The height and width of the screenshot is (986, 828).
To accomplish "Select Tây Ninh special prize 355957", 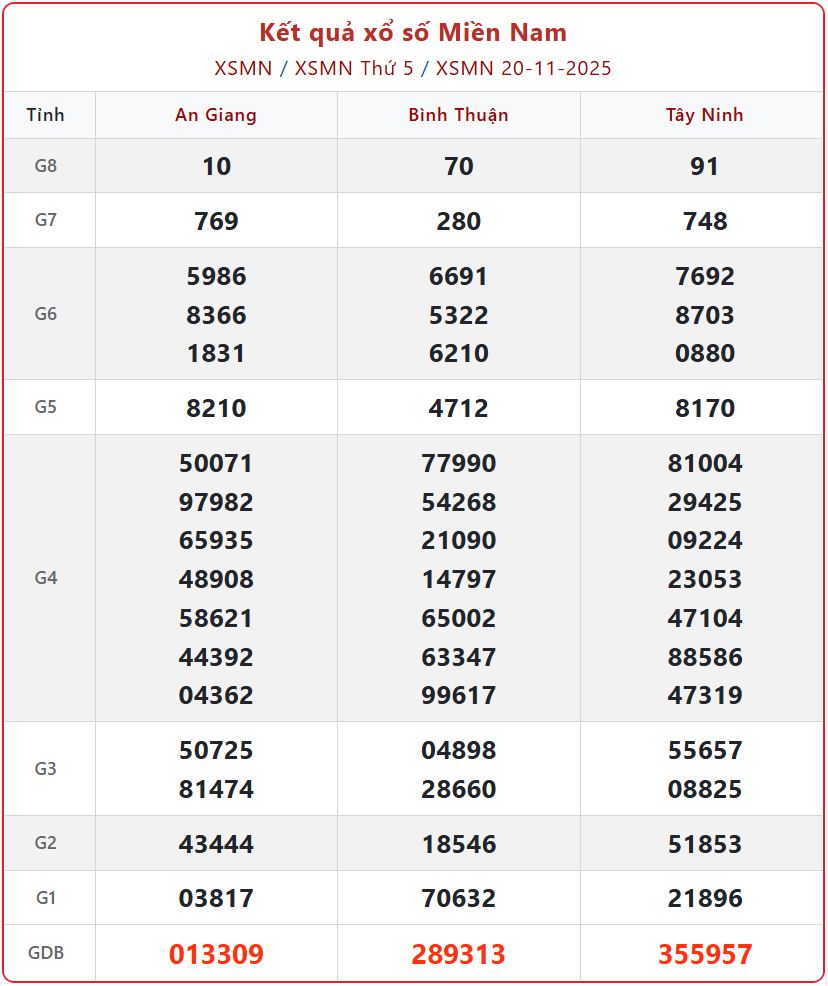I will 704,954.
